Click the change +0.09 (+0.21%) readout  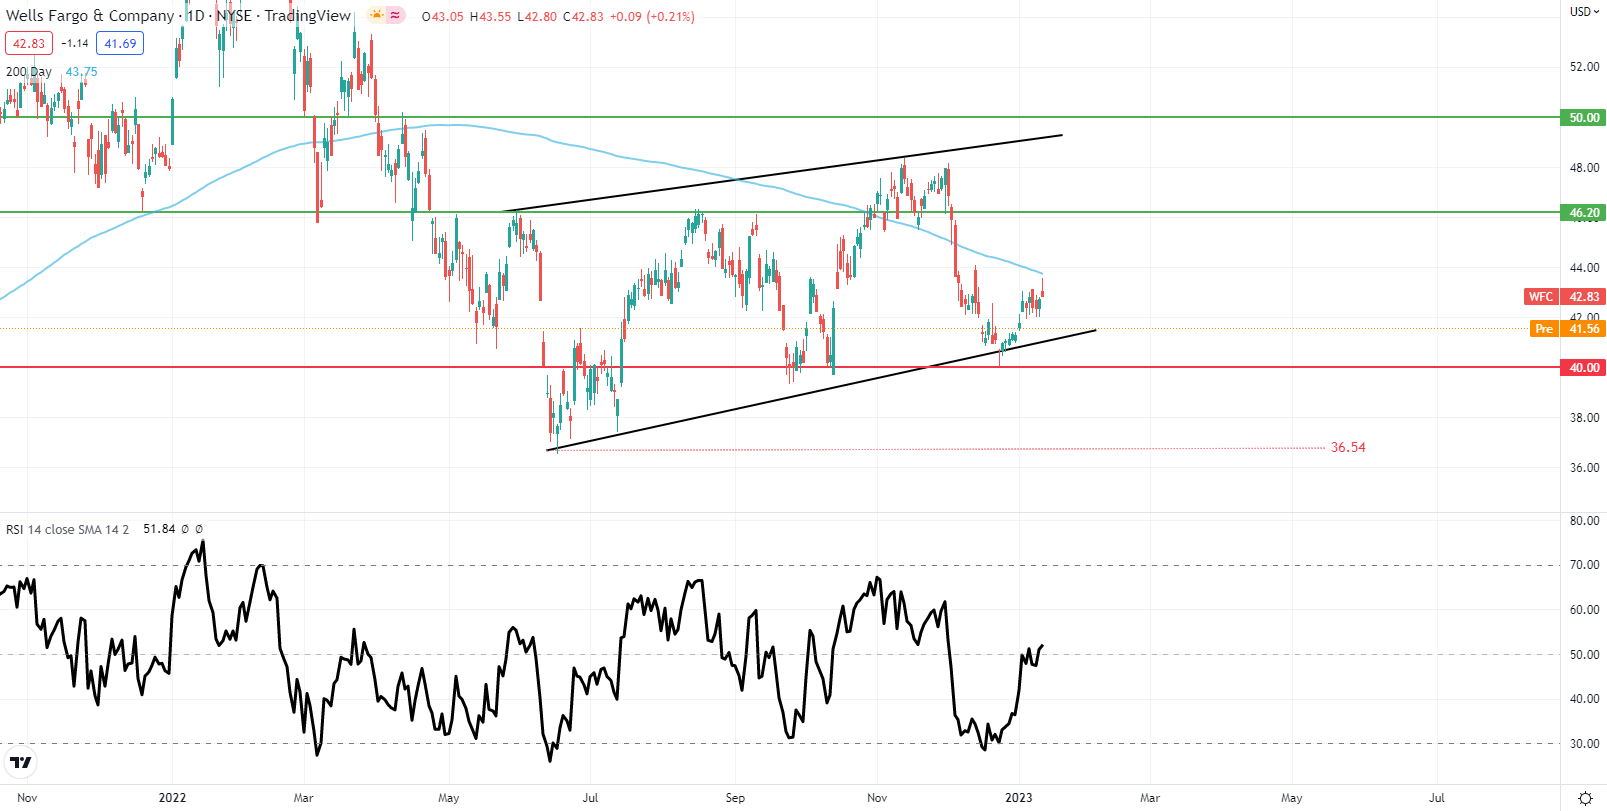652,17
